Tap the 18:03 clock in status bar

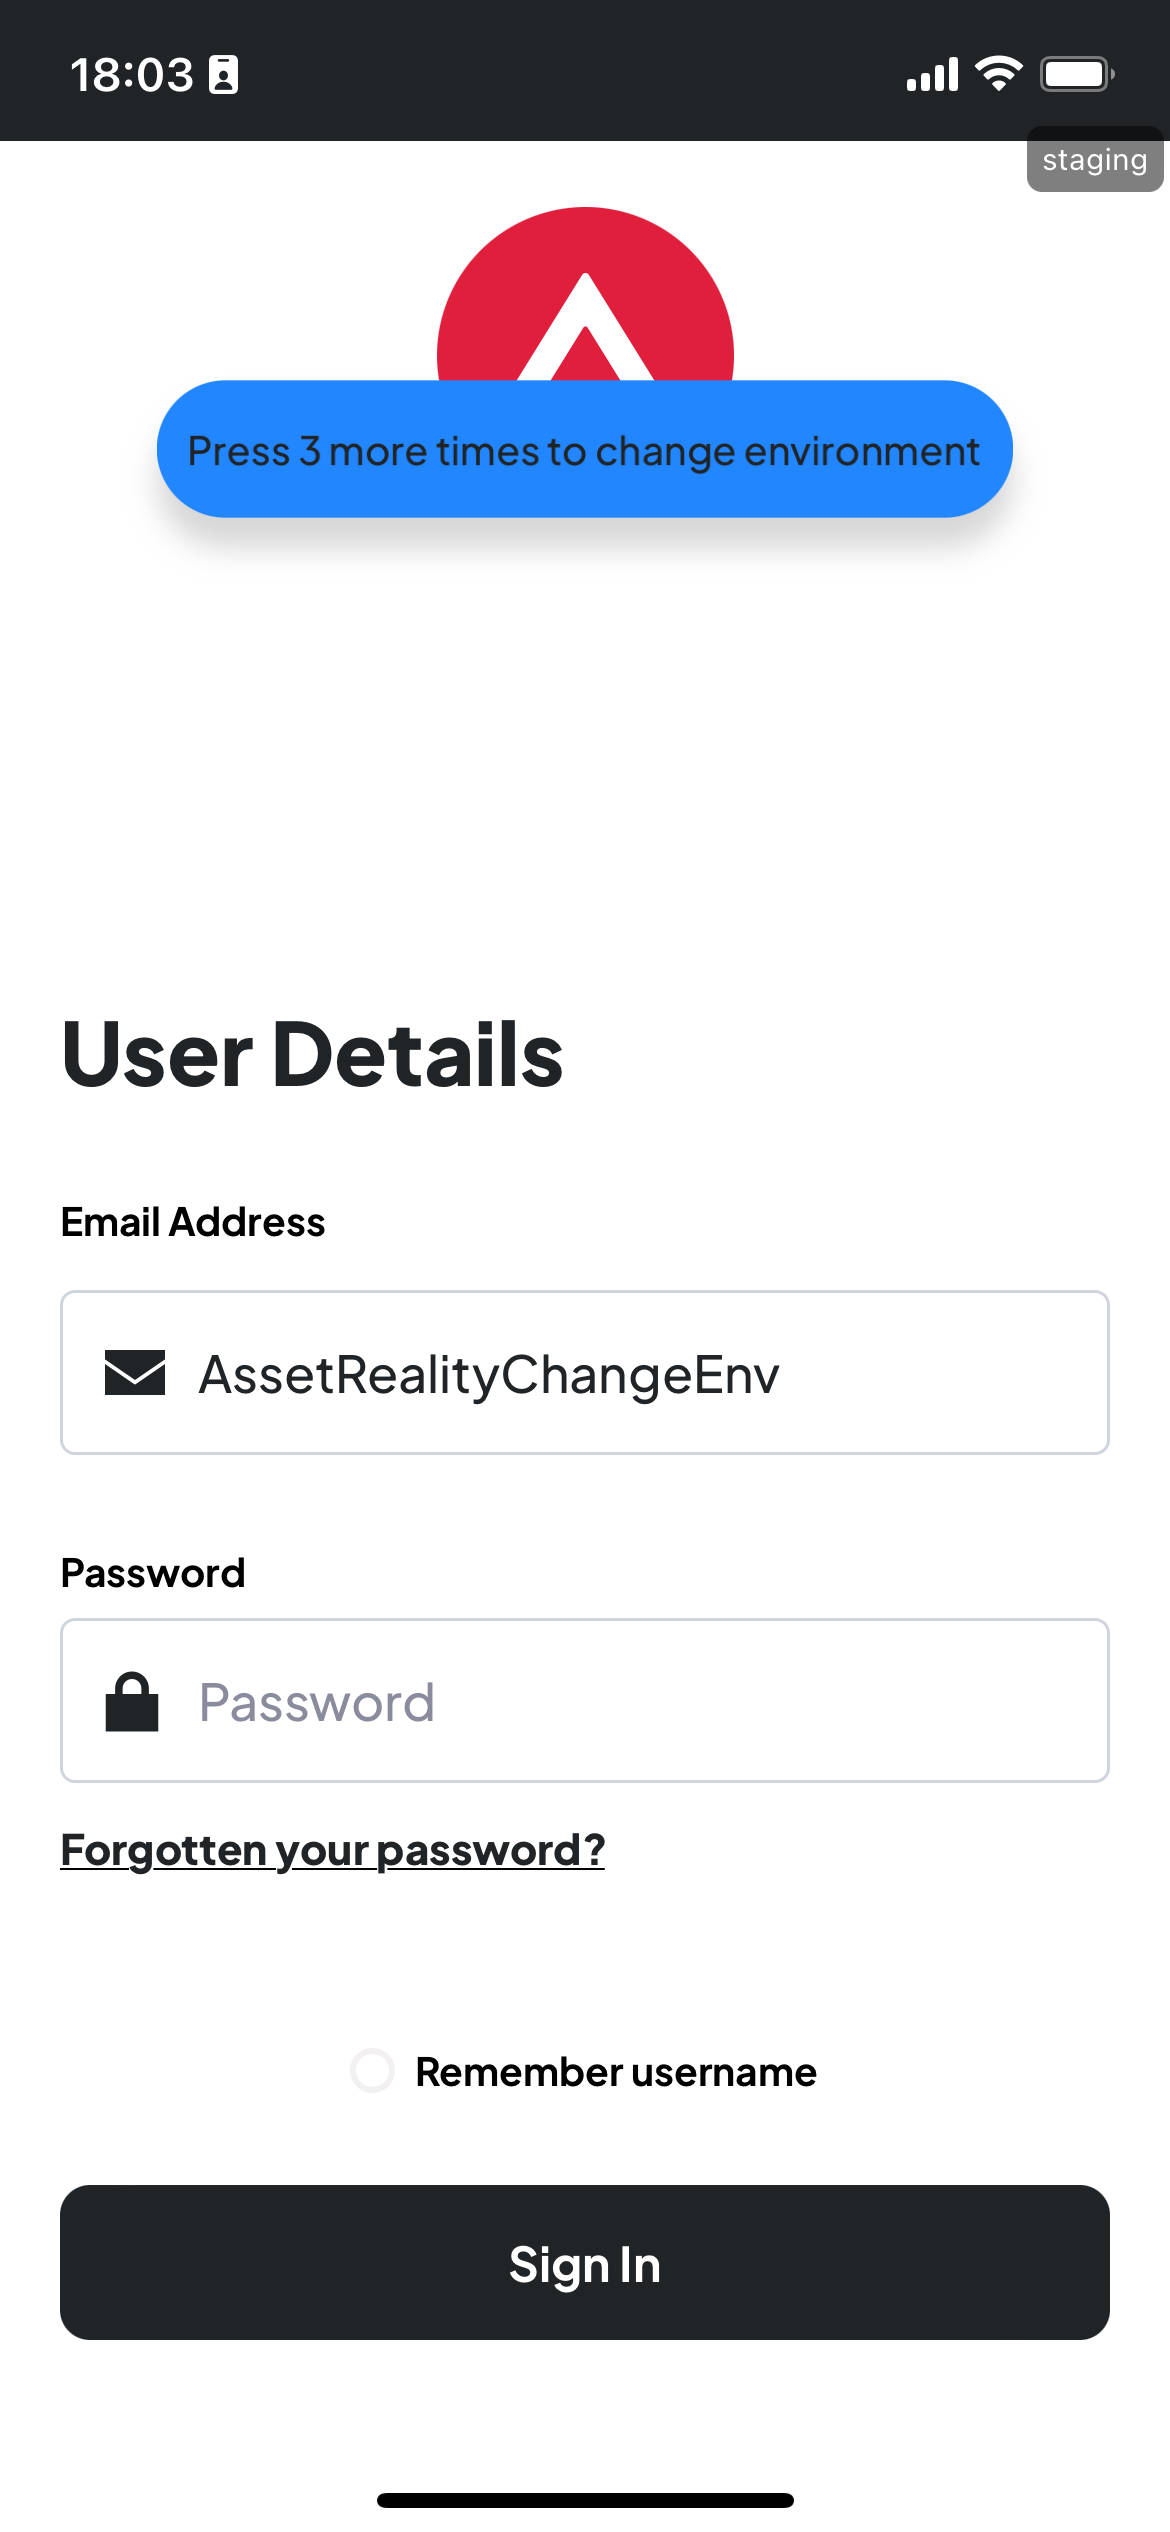tap(132, 75)
